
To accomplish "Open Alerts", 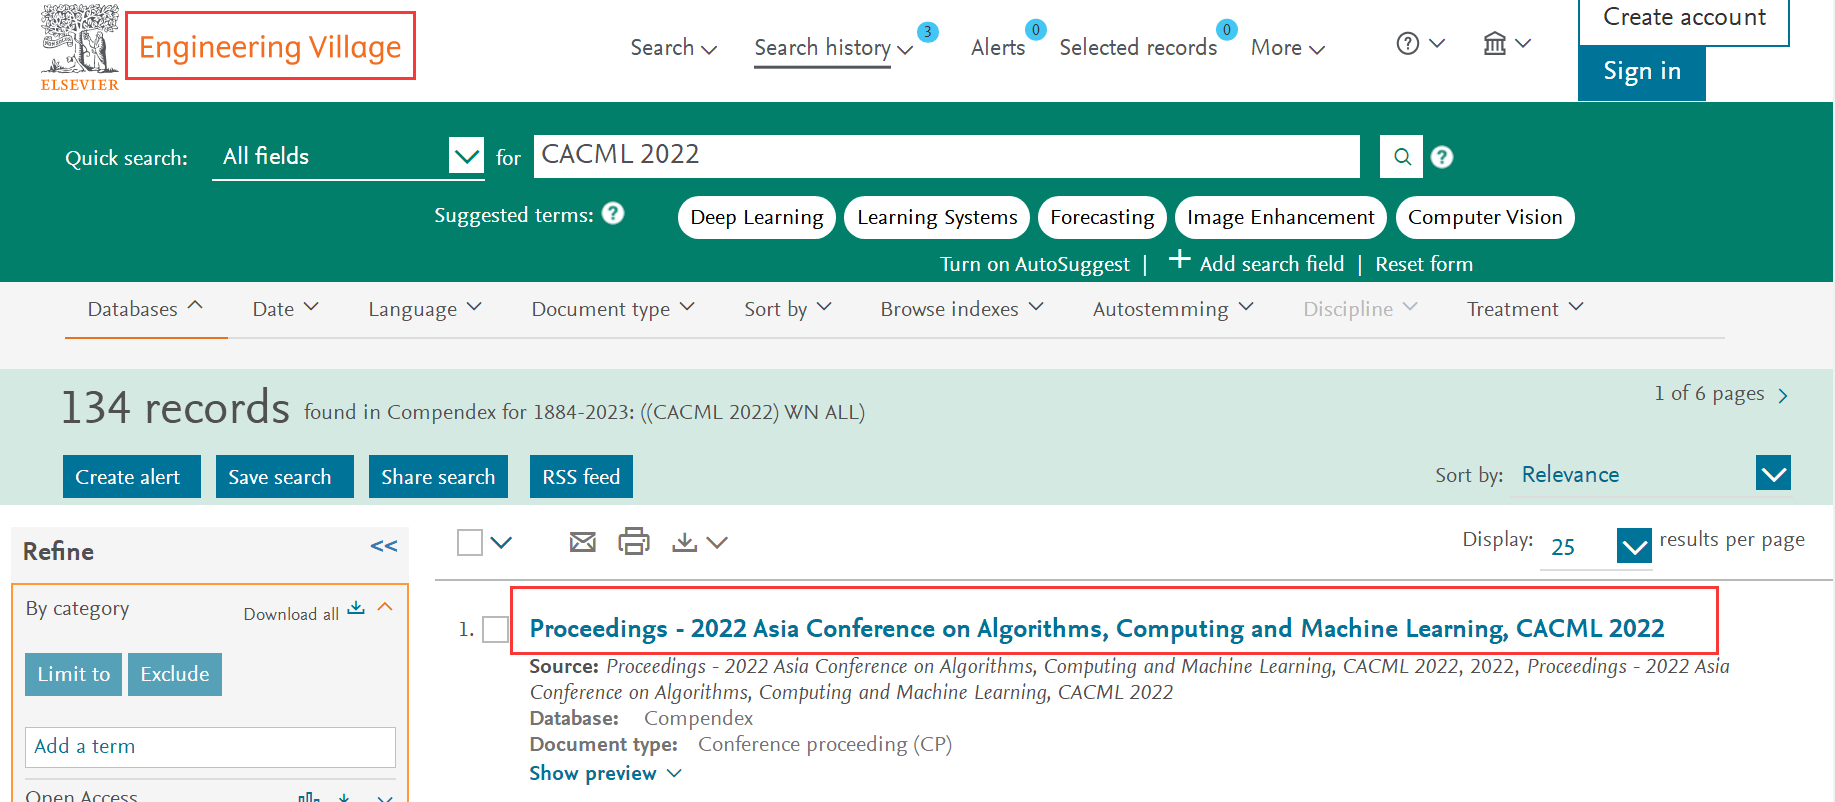I will tap(998, 47).
